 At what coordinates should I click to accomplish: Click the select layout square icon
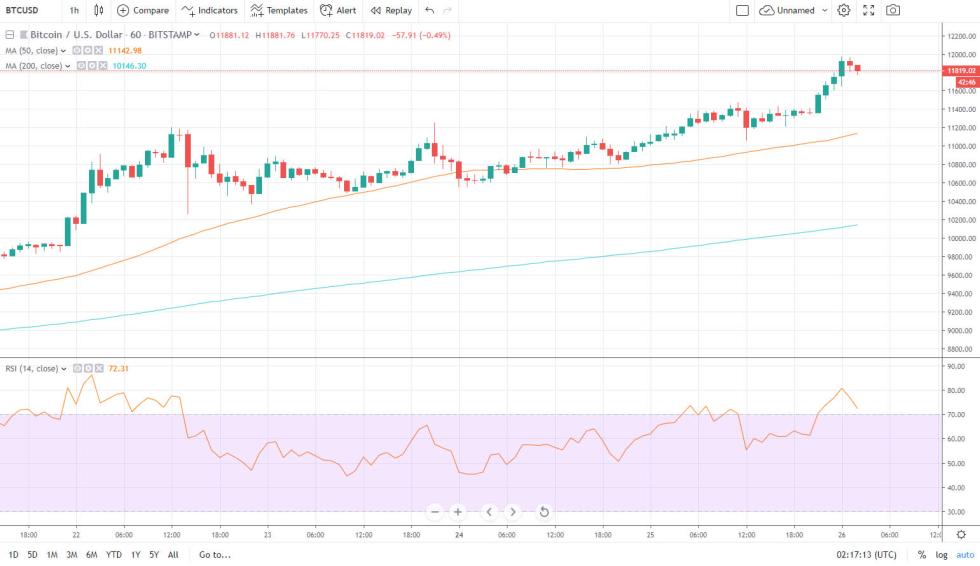(742, 10)
